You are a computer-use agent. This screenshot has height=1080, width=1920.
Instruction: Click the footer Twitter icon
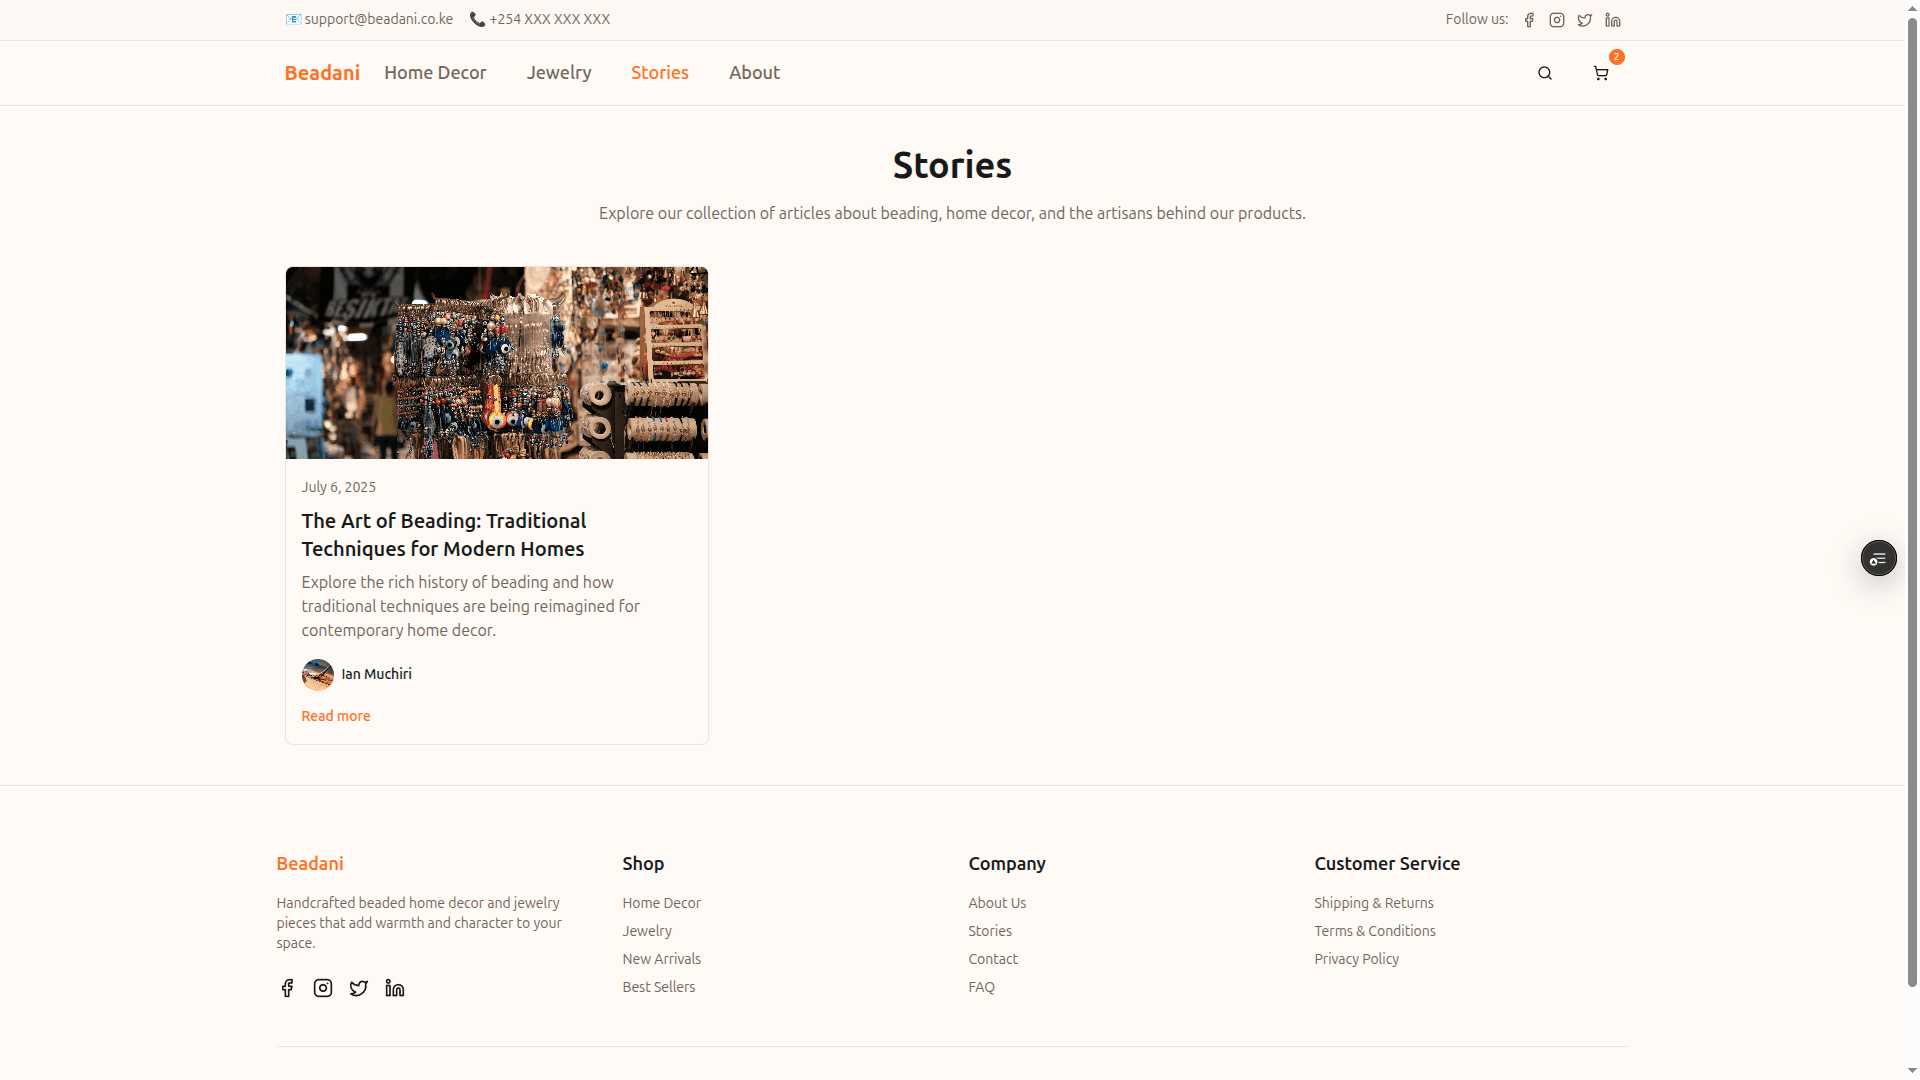click(x=359, y=988)
